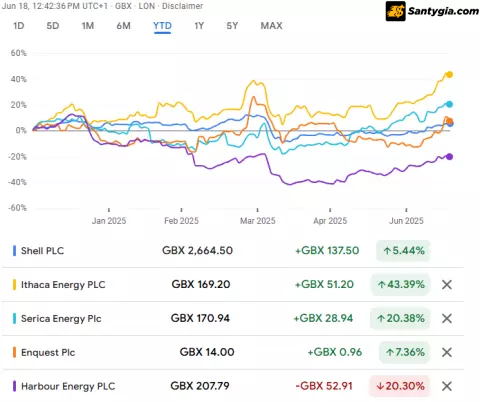This screenshot has width=480, height=402.
Task: Click the yellow Ithaca chart endpoint dot
Action: (449, 74)
